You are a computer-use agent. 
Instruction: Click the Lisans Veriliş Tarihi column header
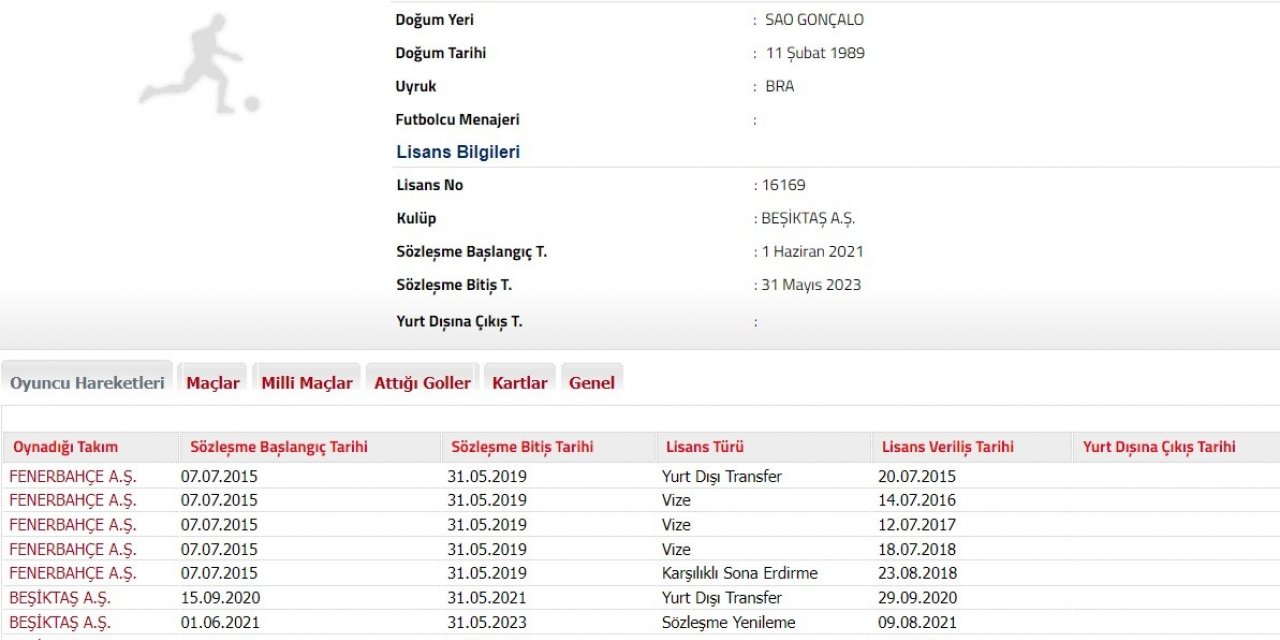tap(948, 447)
